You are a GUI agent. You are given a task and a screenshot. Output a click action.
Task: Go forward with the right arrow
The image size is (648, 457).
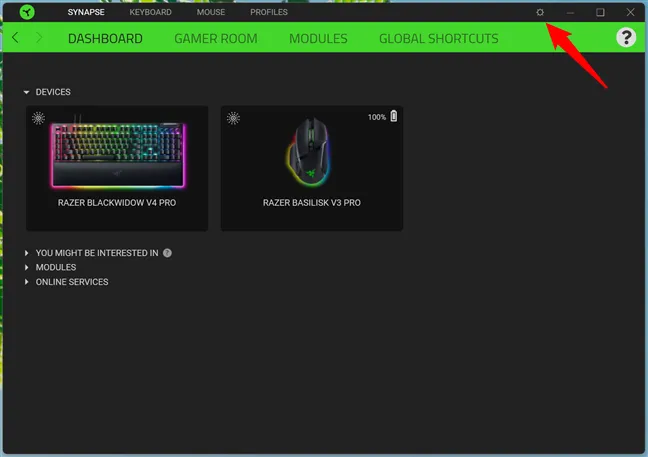coord(39,38)
